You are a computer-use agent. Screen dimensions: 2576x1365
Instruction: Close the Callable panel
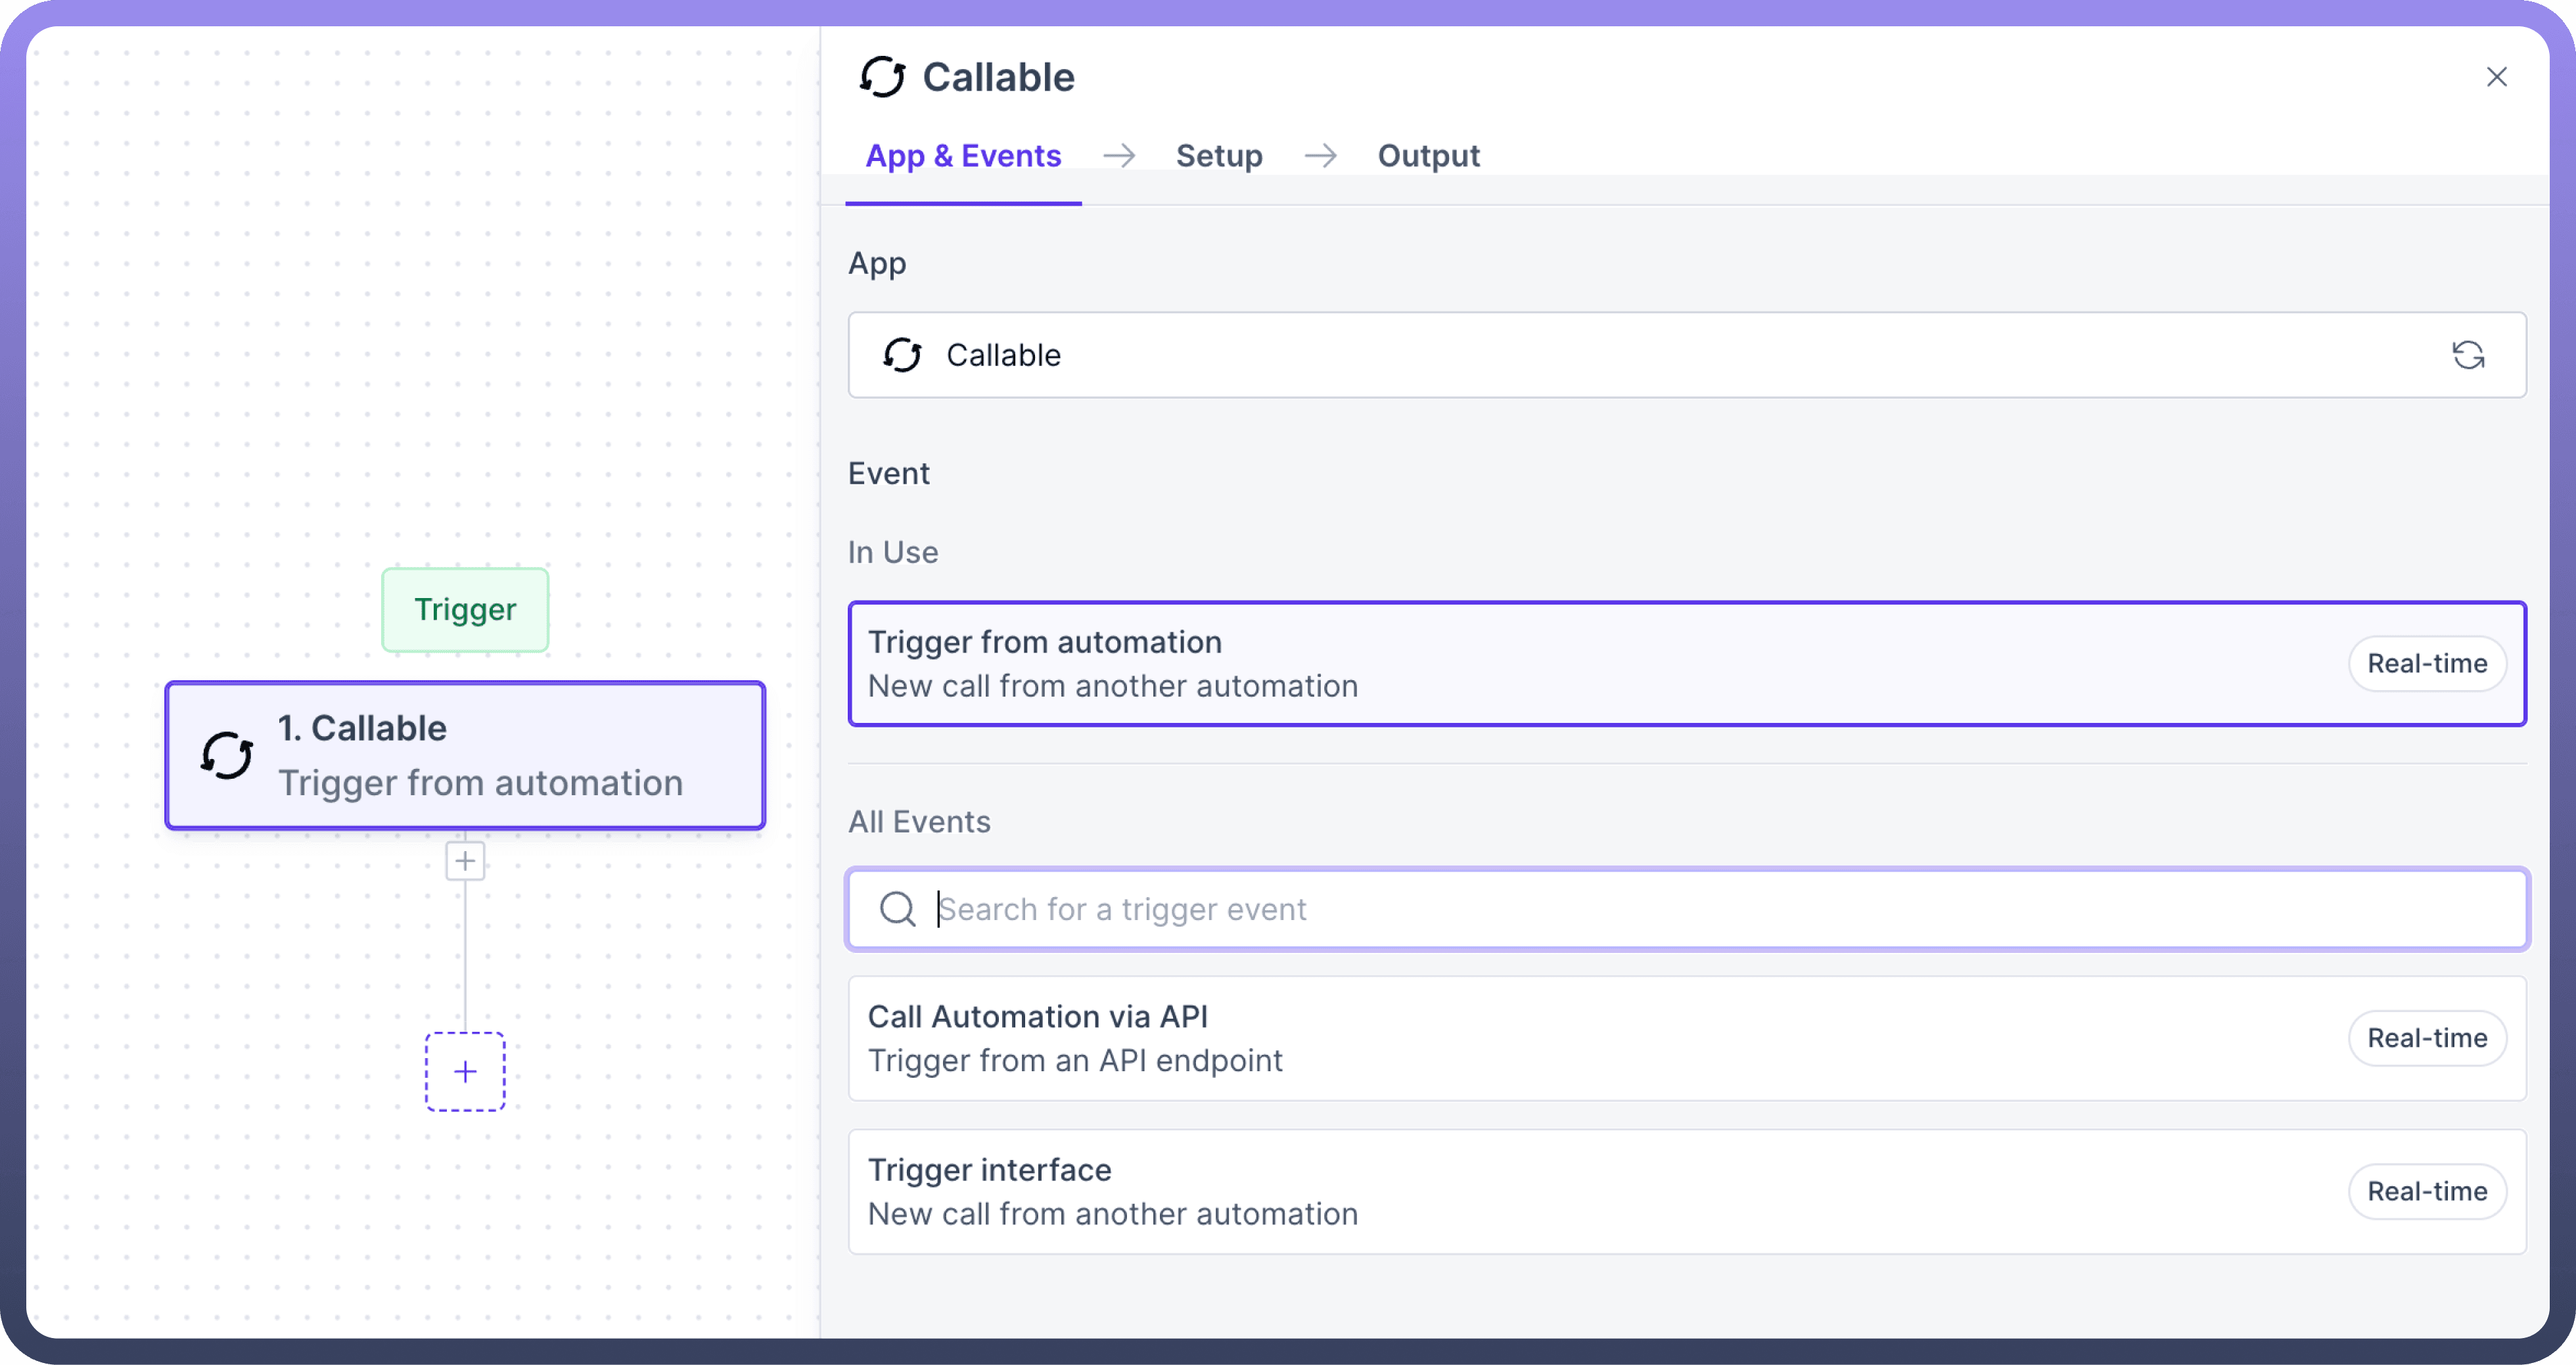[x=2496, y=77]
